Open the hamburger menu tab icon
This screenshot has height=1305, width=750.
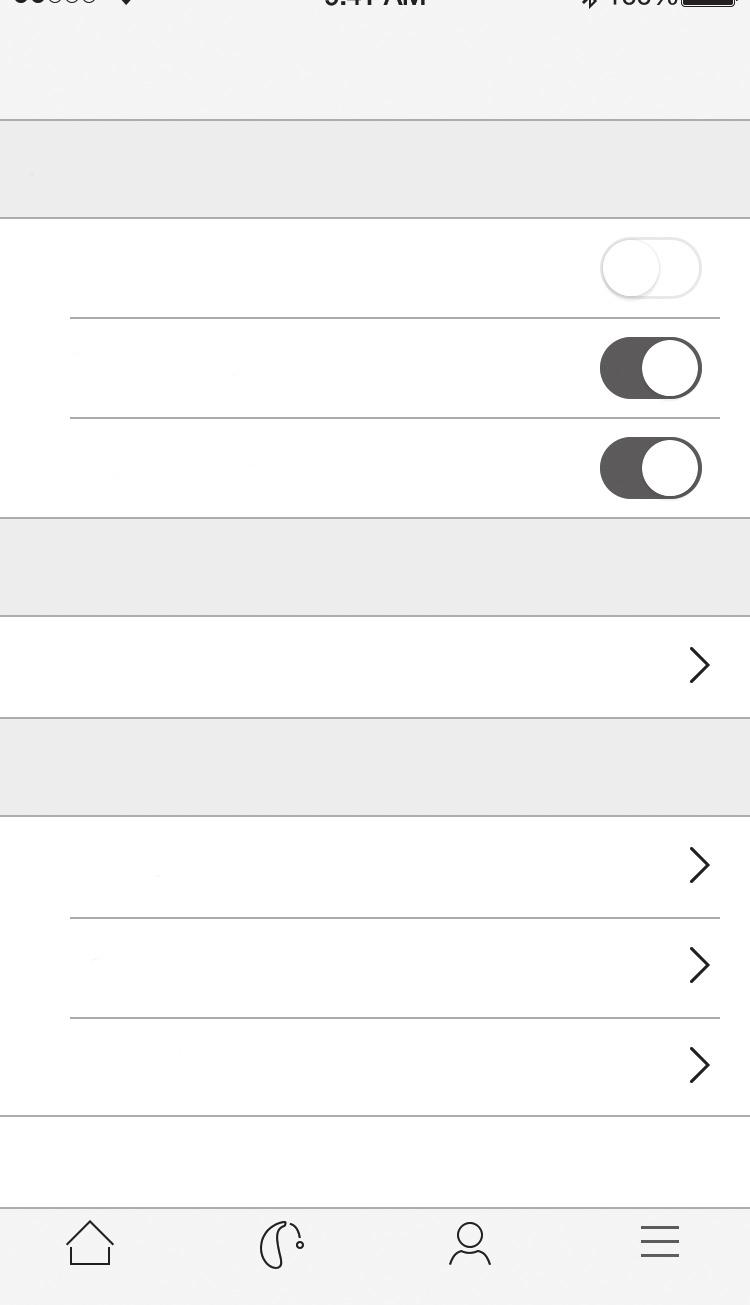coord(660,1241)
